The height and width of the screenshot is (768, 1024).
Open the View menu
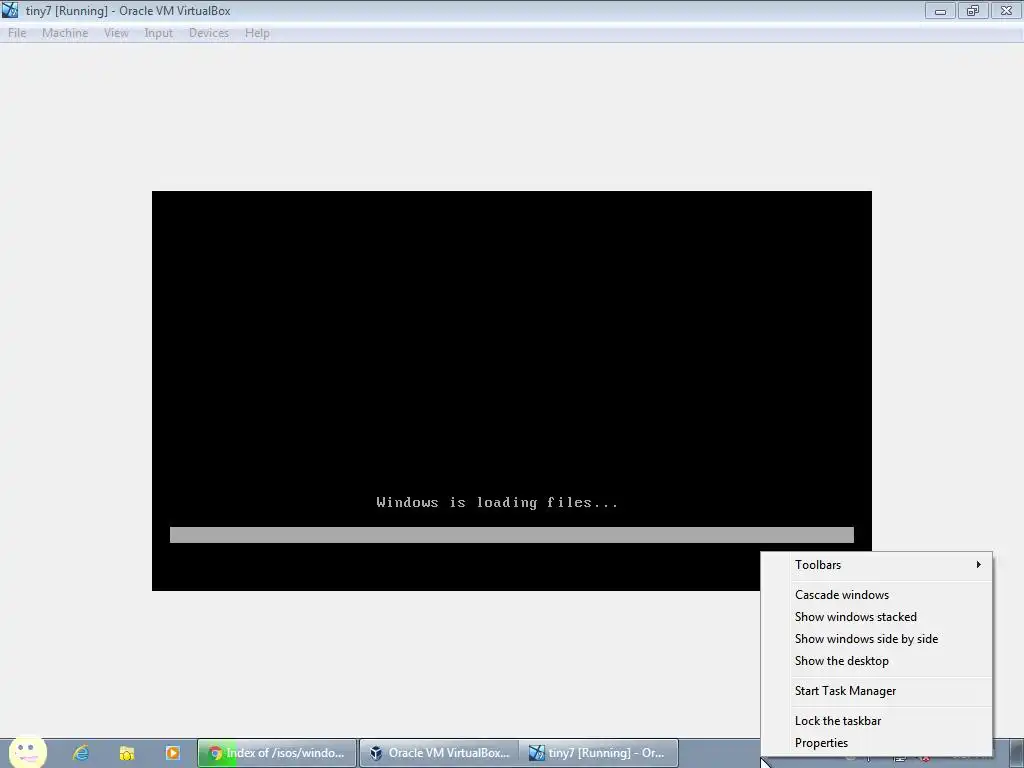tap(116, 33)
